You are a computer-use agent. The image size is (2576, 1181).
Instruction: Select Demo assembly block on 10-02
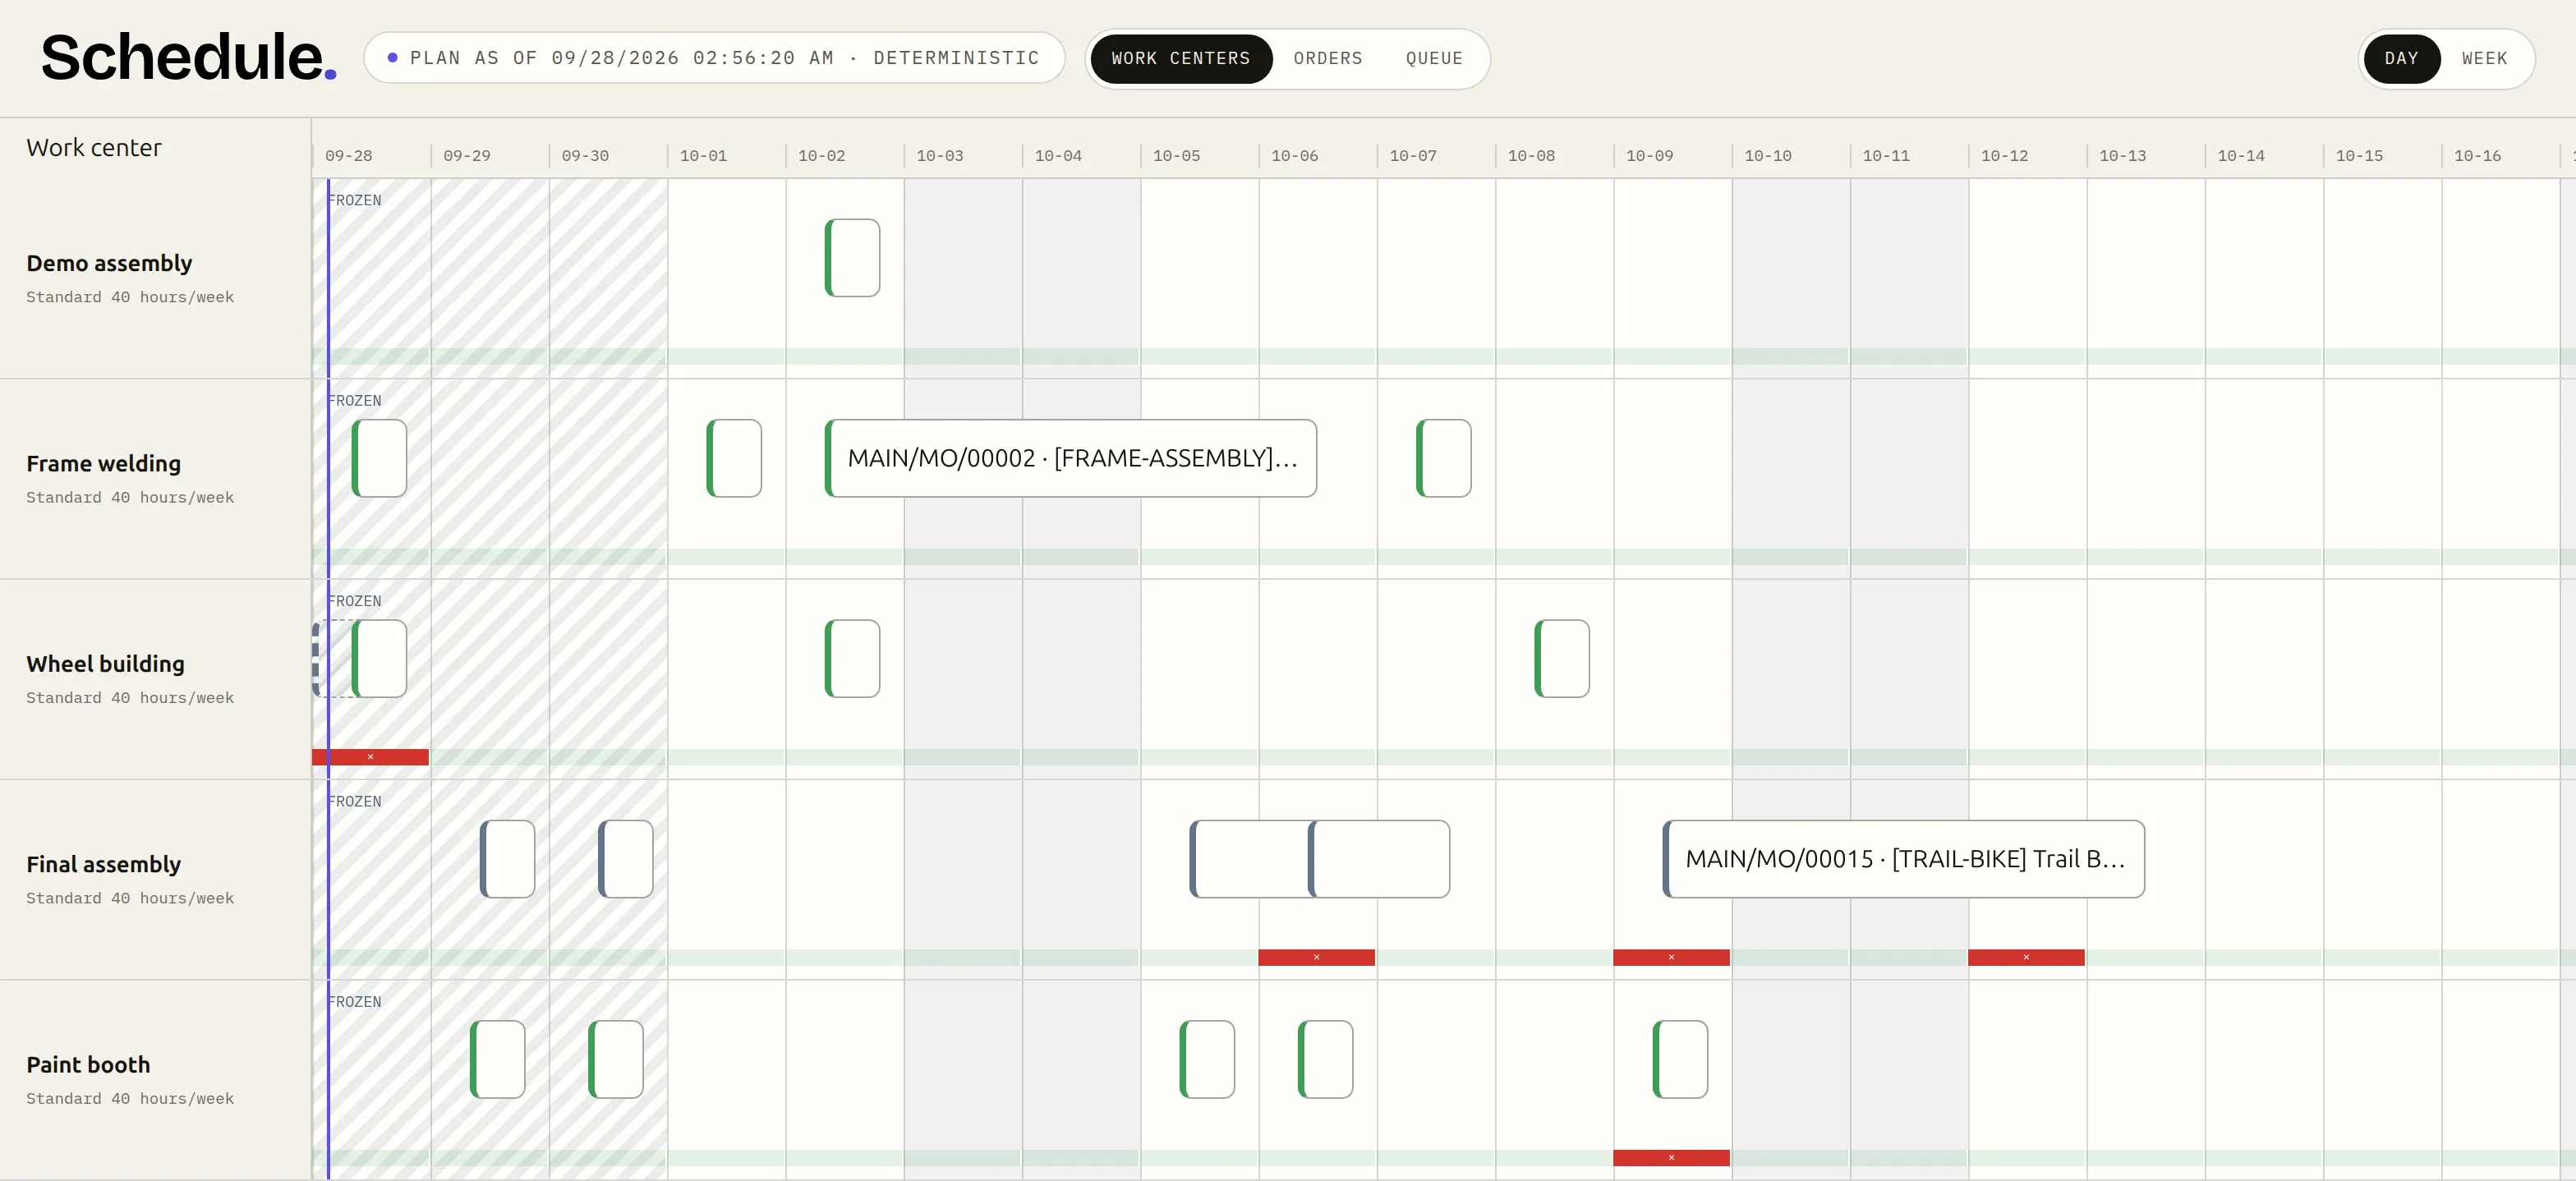click(x=853, y=258)
